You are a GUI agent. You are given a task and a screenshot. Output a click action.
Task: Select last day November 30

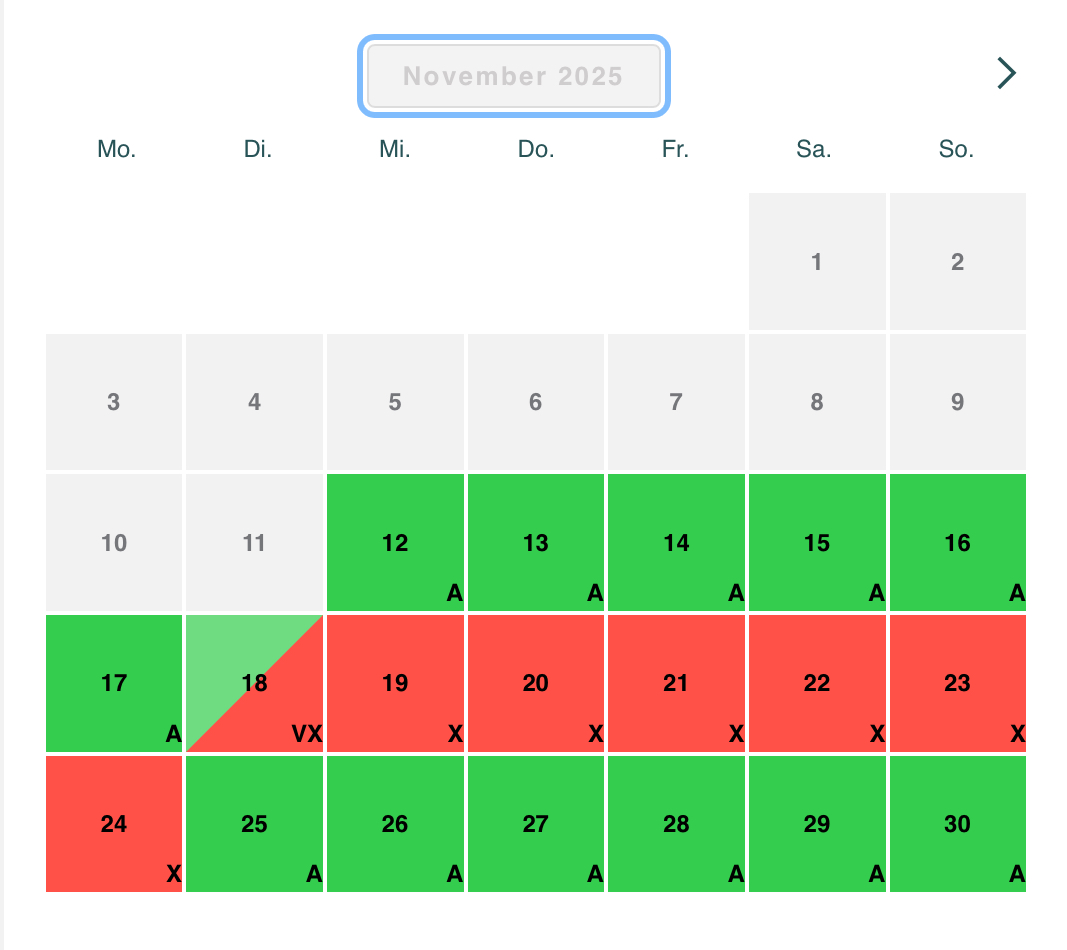[957, 824]
